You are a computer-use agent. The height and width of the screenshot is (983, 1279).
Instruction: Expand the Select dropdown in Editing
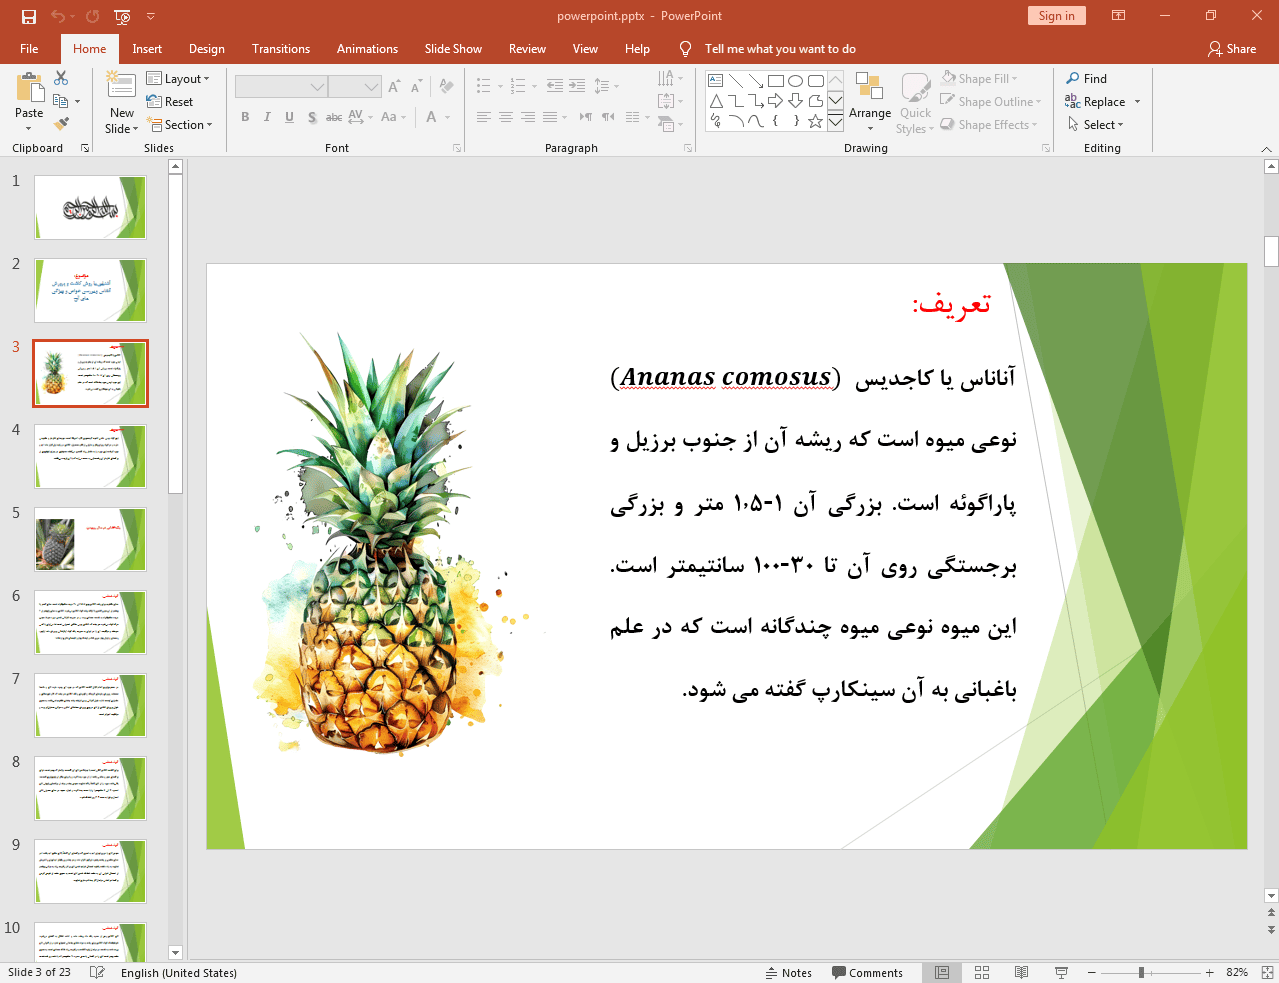1096,125
